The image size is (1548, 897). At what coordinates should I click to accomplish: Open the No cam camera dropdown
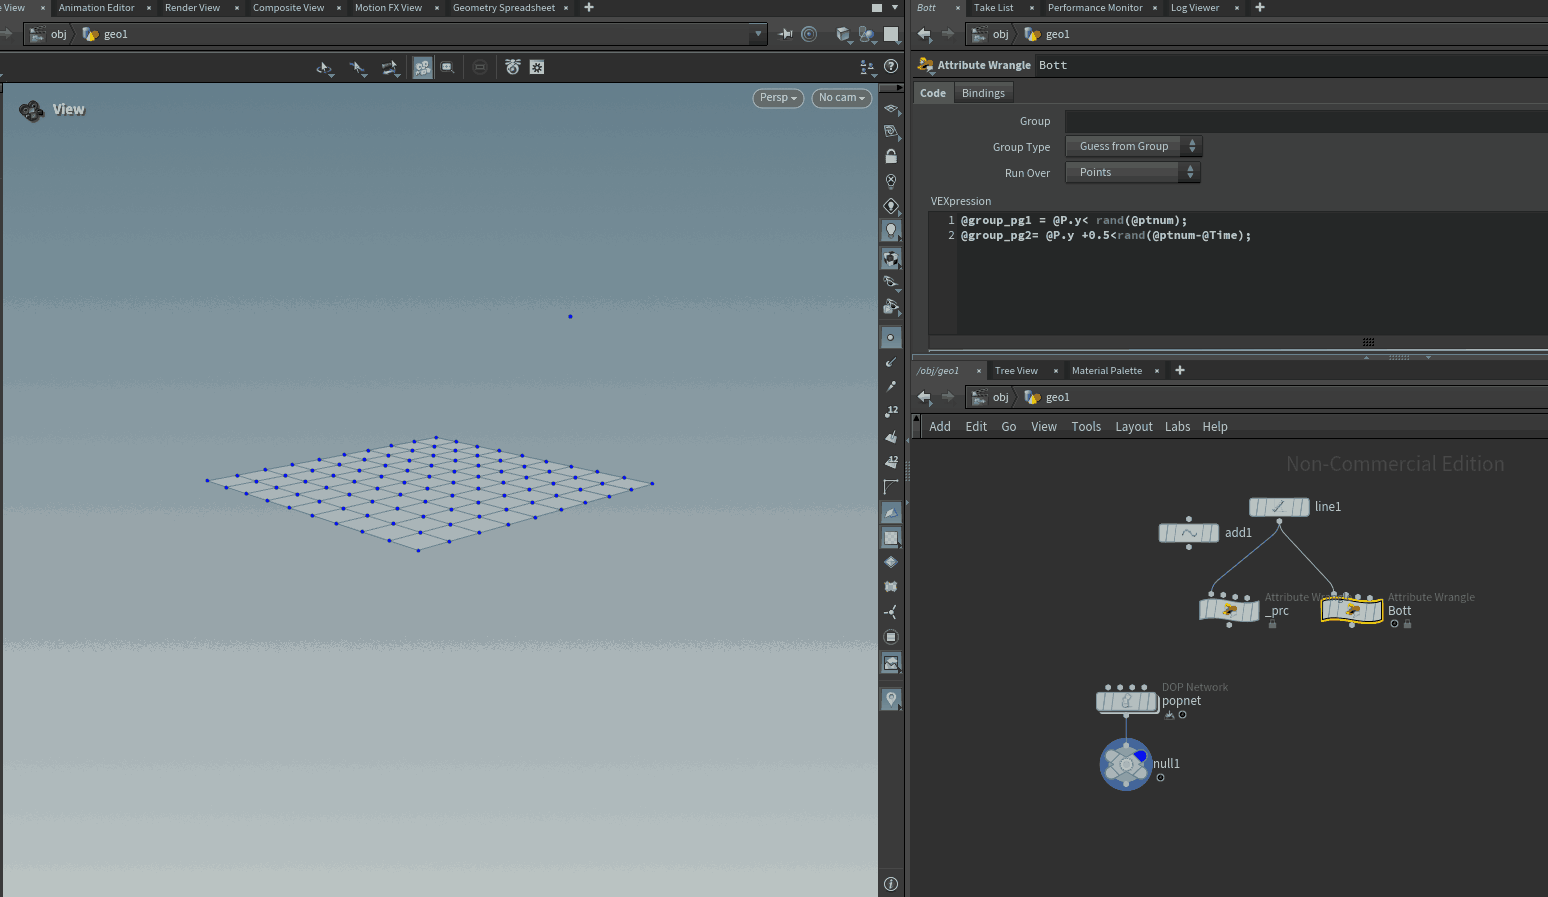coord(841,98)
